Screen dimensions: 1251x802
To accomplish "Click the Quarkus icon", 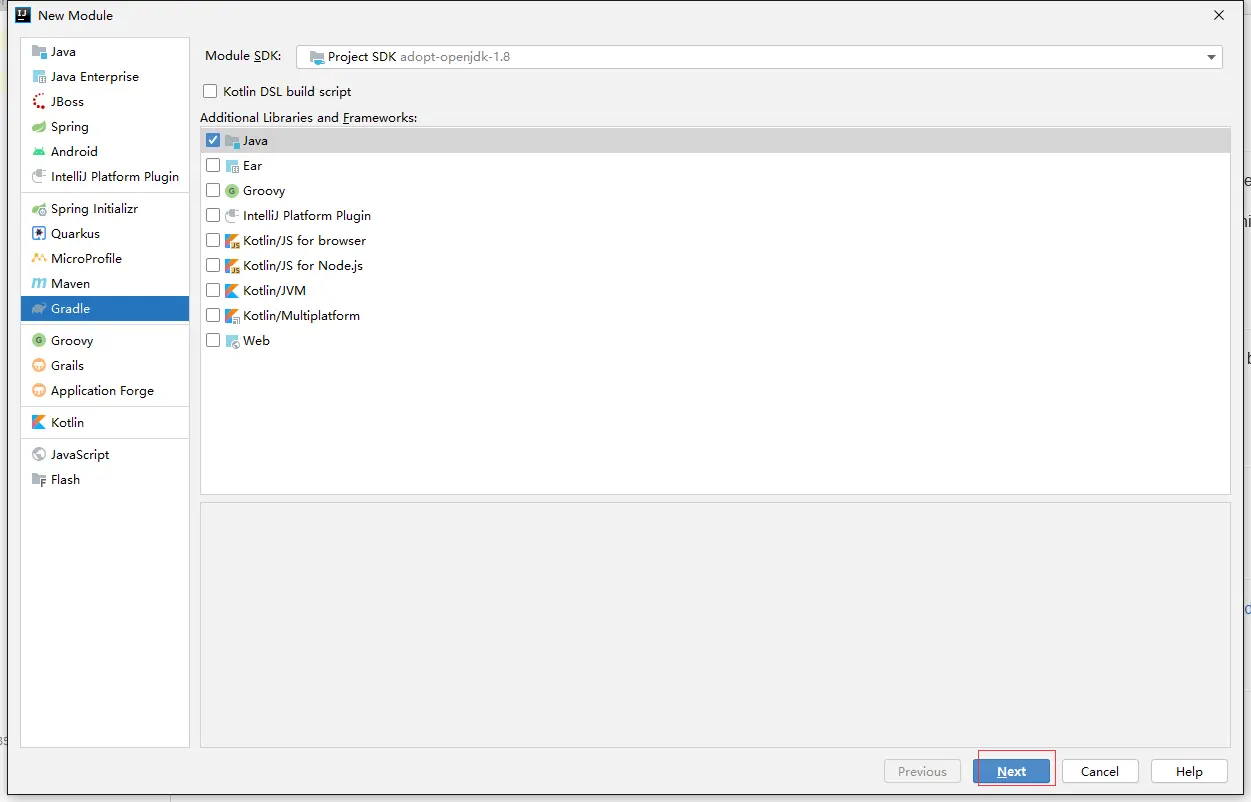I will 39,234.
